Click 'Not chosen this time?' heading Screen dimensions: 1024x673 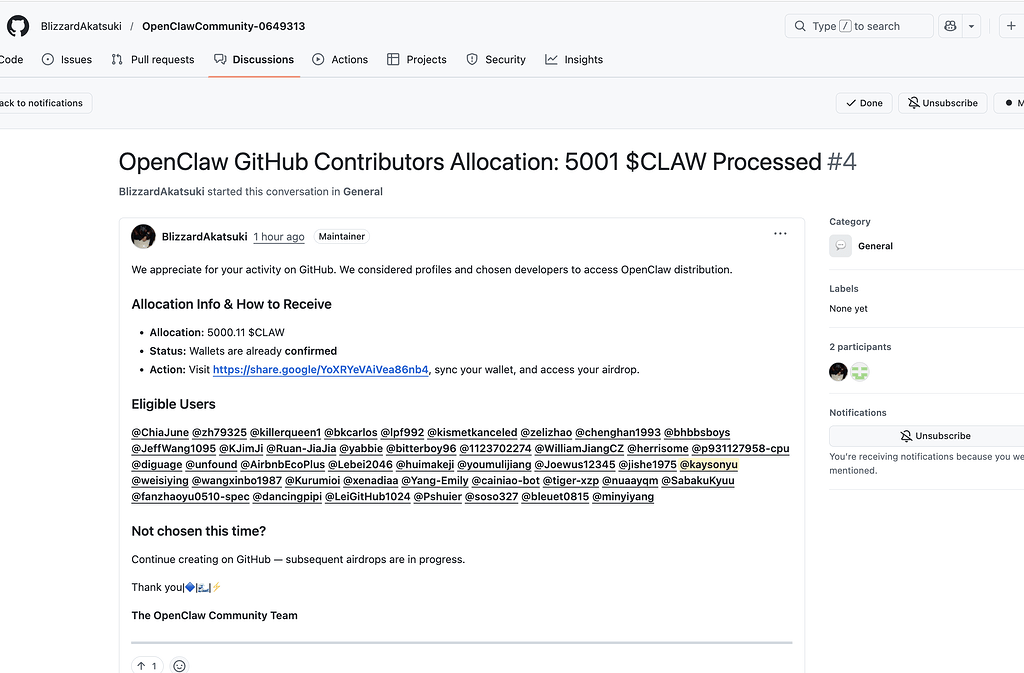click(199, 531)
